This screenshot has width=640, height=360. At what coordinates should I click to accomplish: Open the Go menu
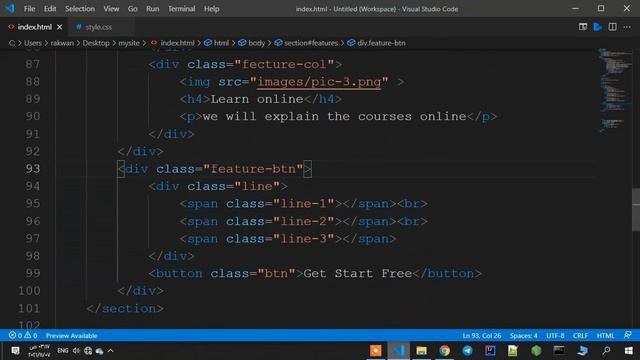click(x=132, y=9)
